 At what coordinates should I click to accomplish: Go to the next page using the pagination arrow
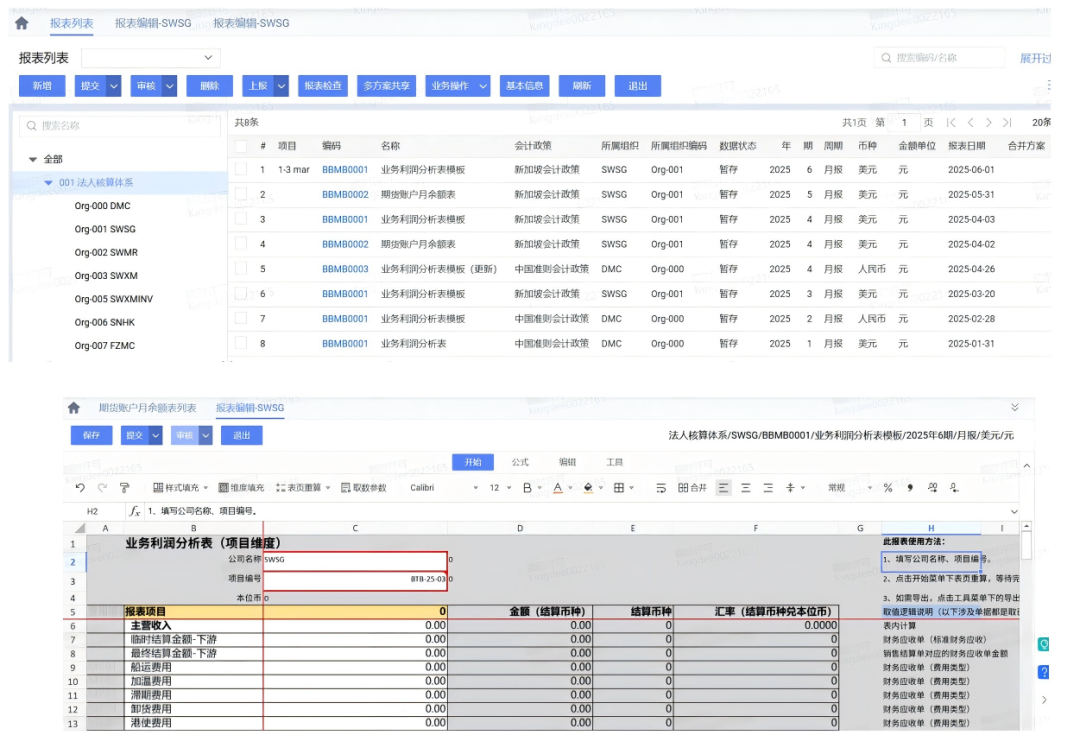[988, 123]
